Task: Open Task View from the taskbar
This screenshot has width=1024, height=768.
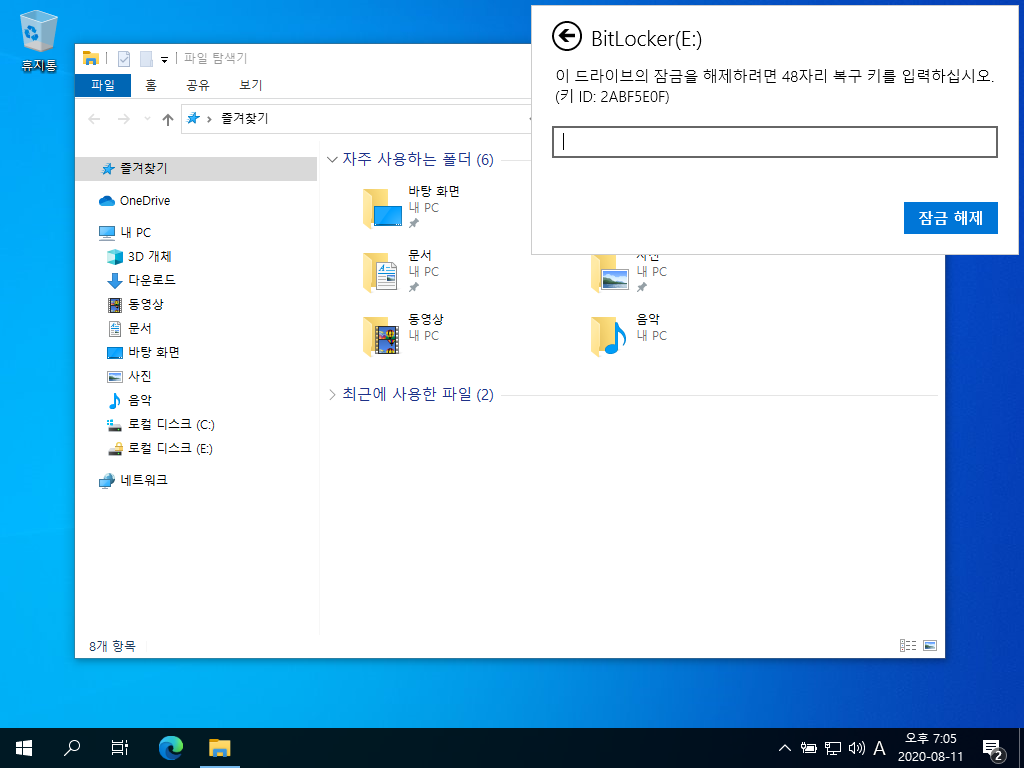Action: [x=120, y=748]
